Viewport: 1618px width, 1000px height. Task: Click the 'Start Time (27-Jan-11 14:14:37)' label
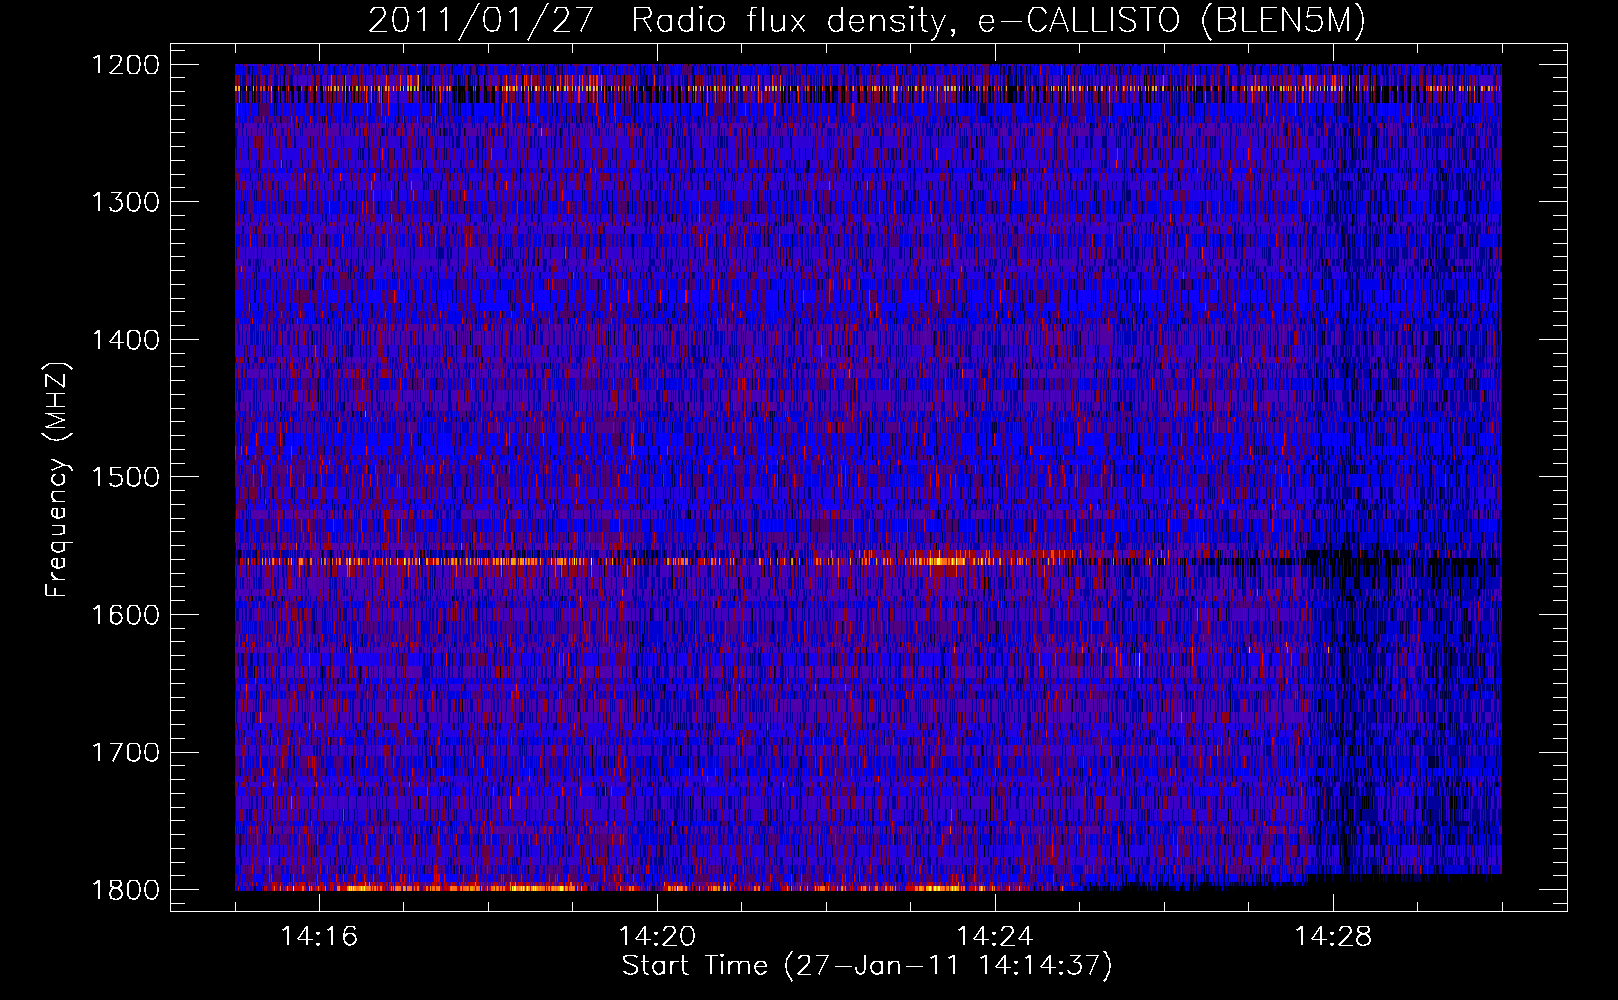tap(867, 966)
